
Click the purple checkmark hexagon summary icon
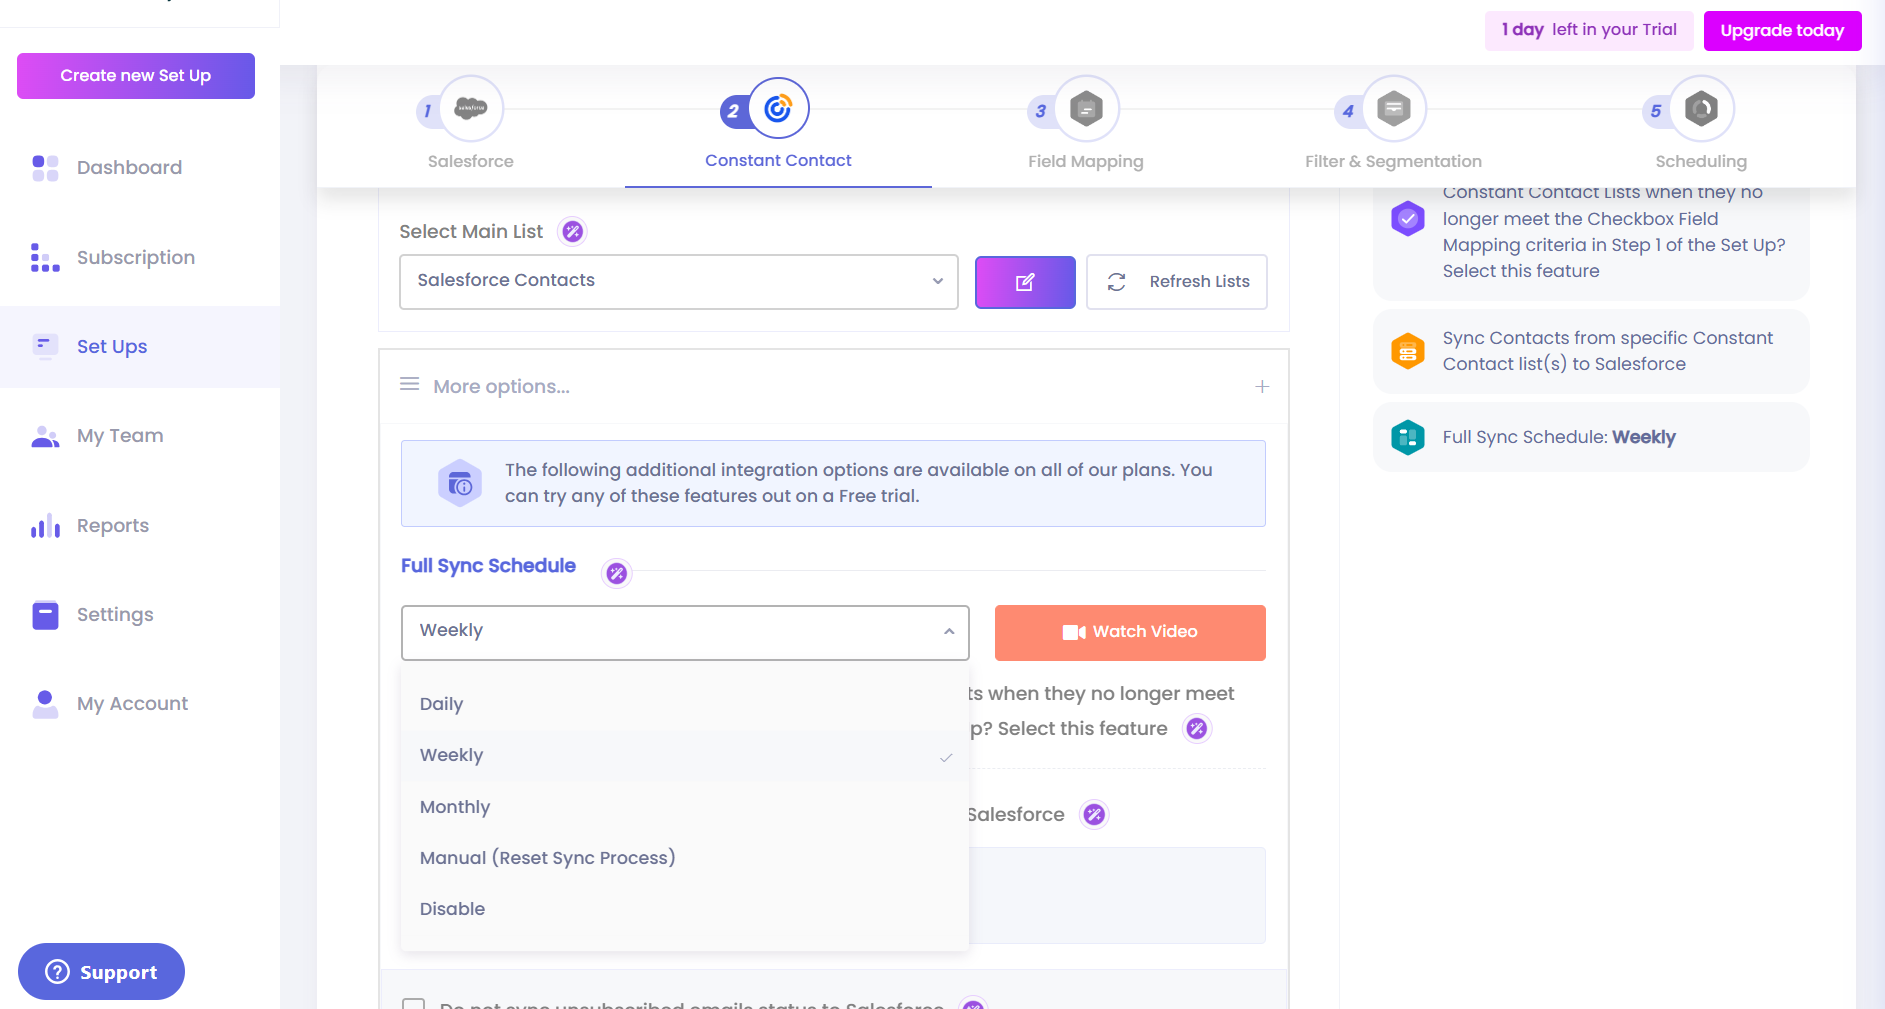1408,218
